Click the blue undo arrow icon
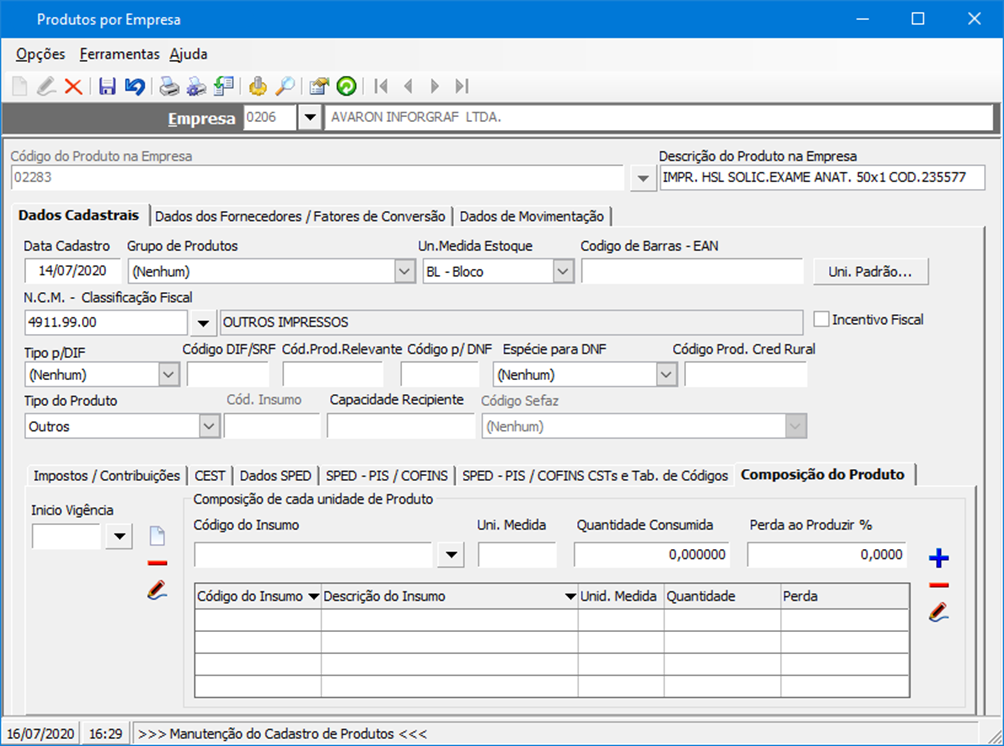1004x746 pixels. click(134, 86)
